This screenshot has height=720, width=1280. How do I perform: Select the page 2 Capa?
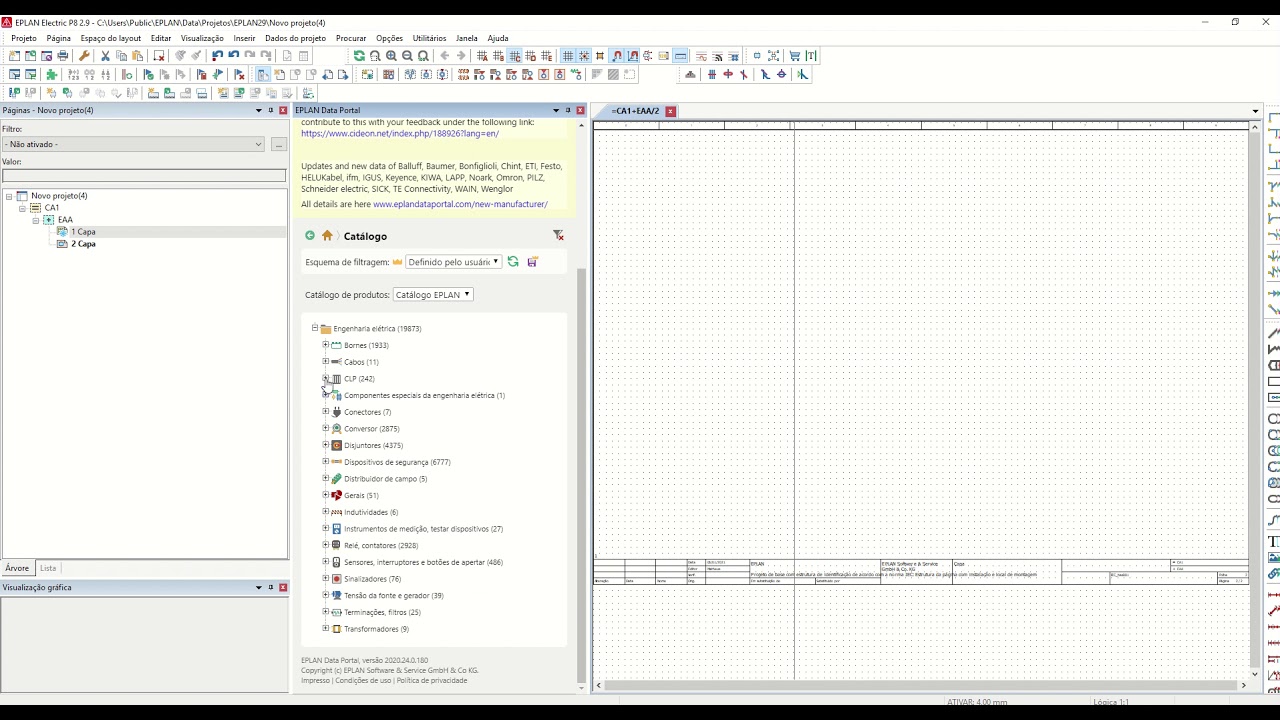click(x=83, y=244)
